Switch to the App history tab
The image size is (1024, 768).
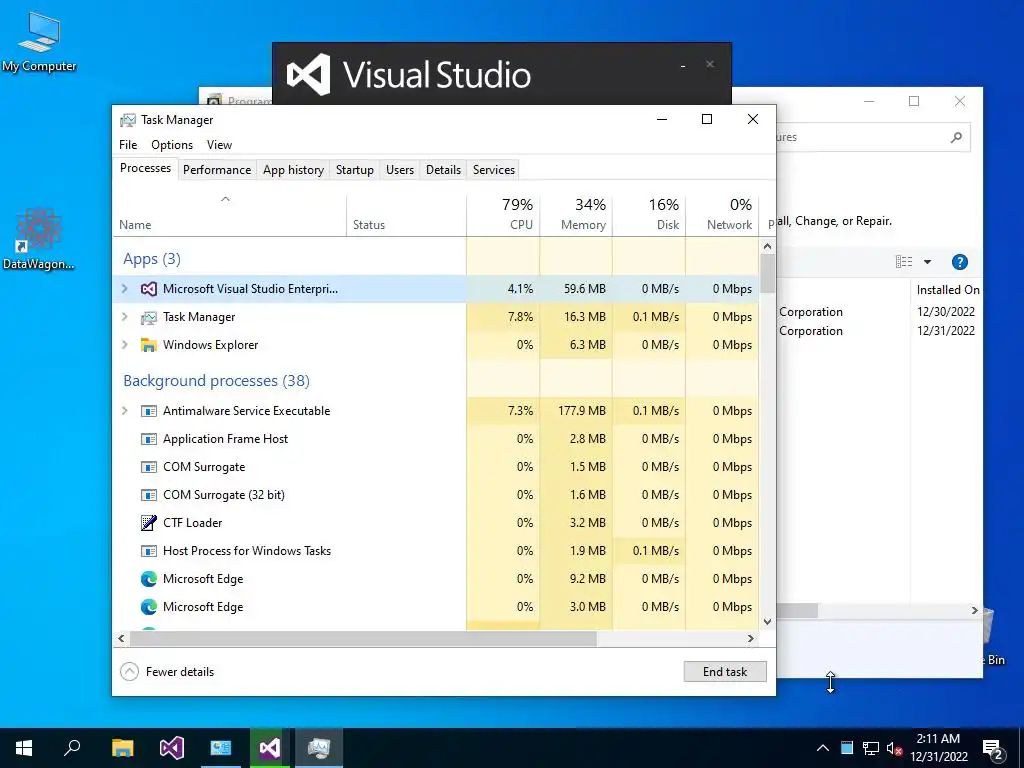click(293, 170)
